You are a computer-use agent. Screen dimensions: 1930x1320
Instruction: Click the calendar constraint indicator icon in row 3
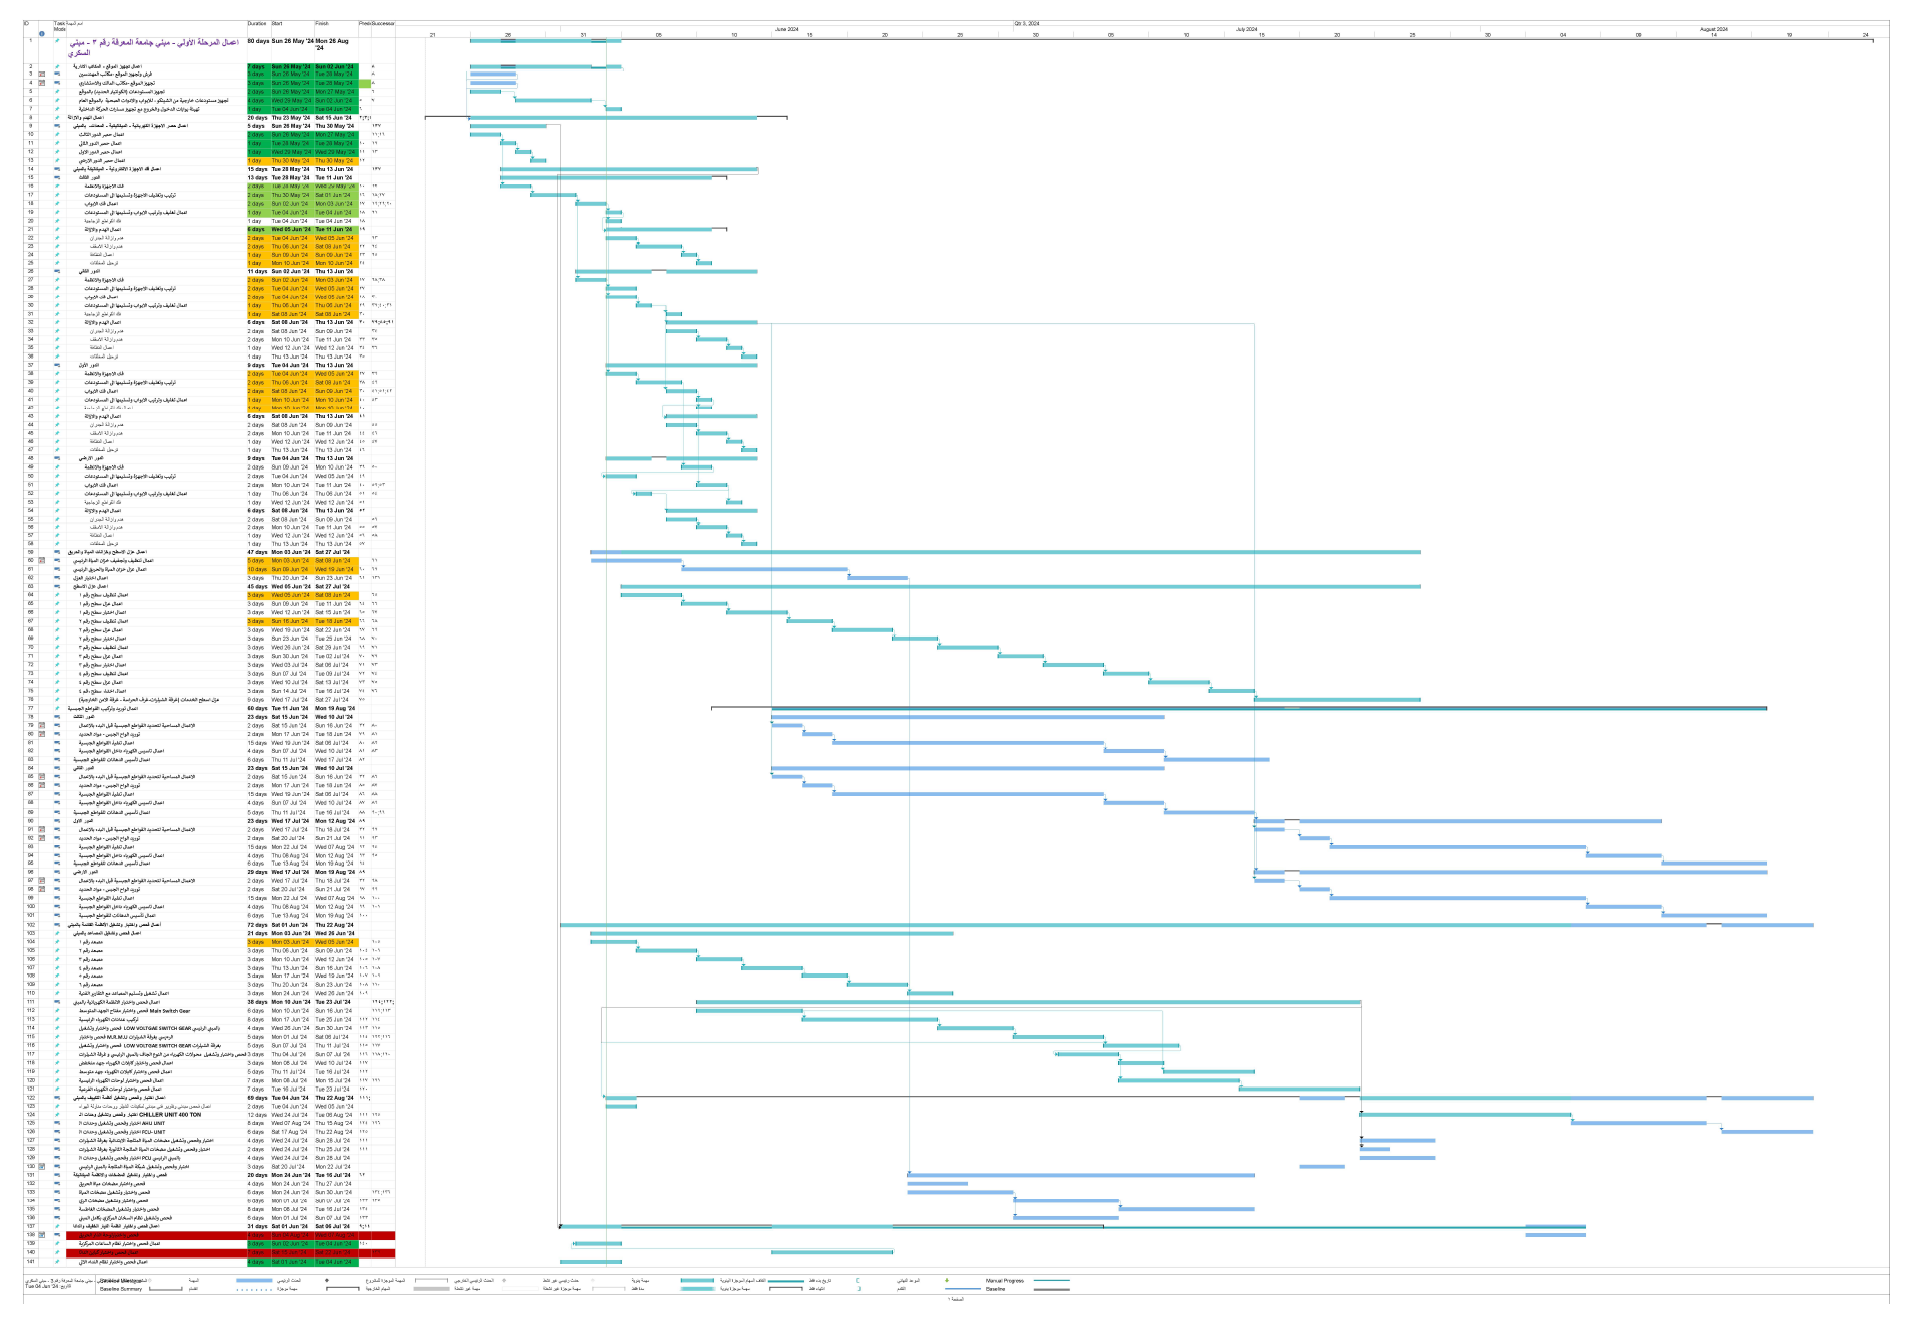(41, 74)
